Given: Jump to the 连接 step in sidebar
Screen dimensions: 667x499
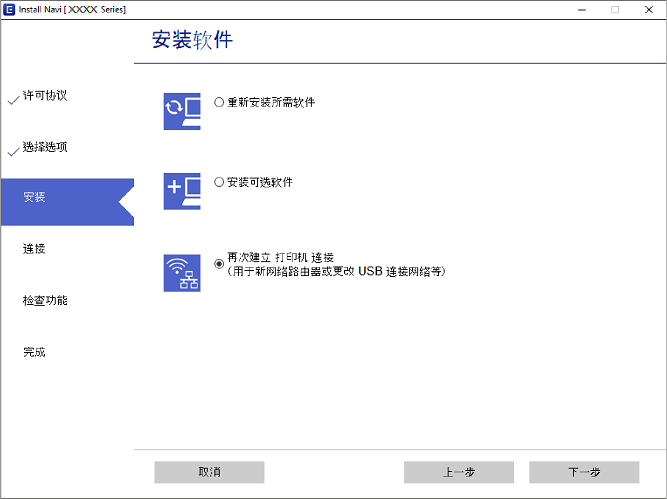Looking at the screenshot, I should [34, 248].
